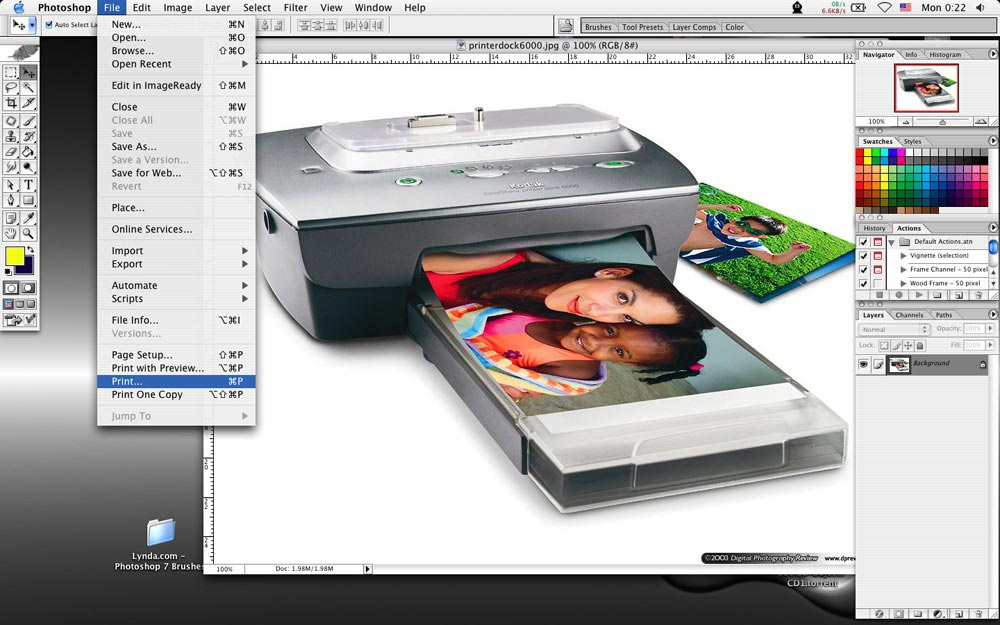Select the Path Selection arrow tool
1000x625 pixels.
[x=11, y=185]
